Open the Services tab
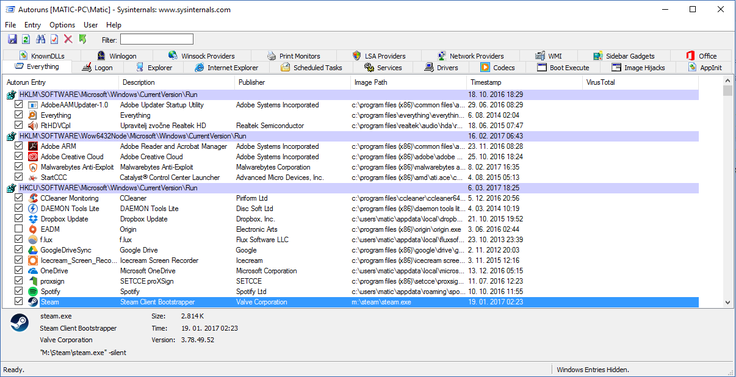 pyautogui.click(x=383, y=68)
